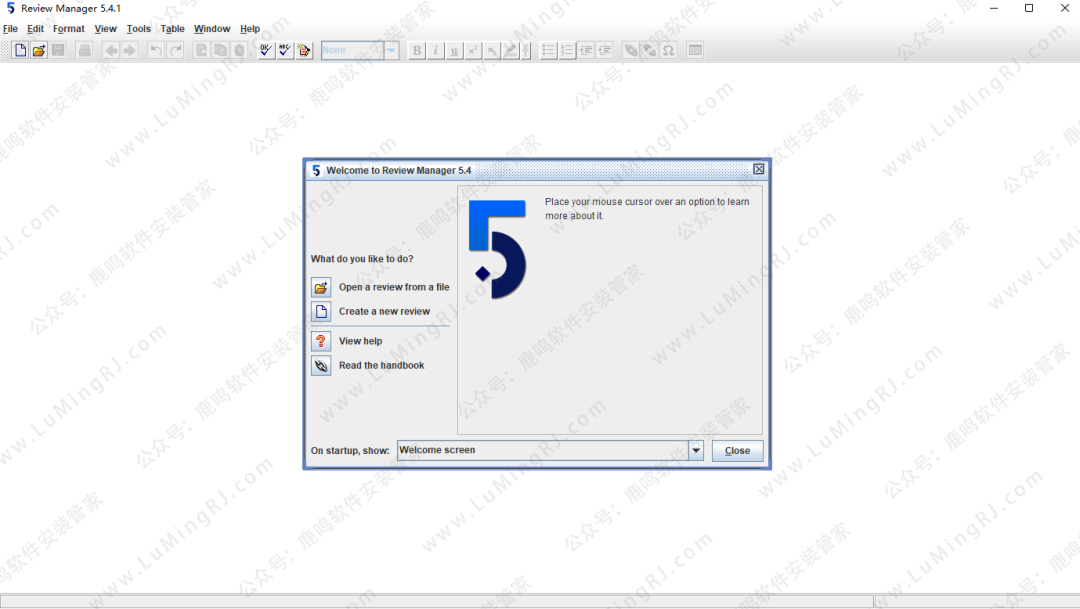Open the Welcome screen combo box
1080x609 pixels.
click(542, 451)
